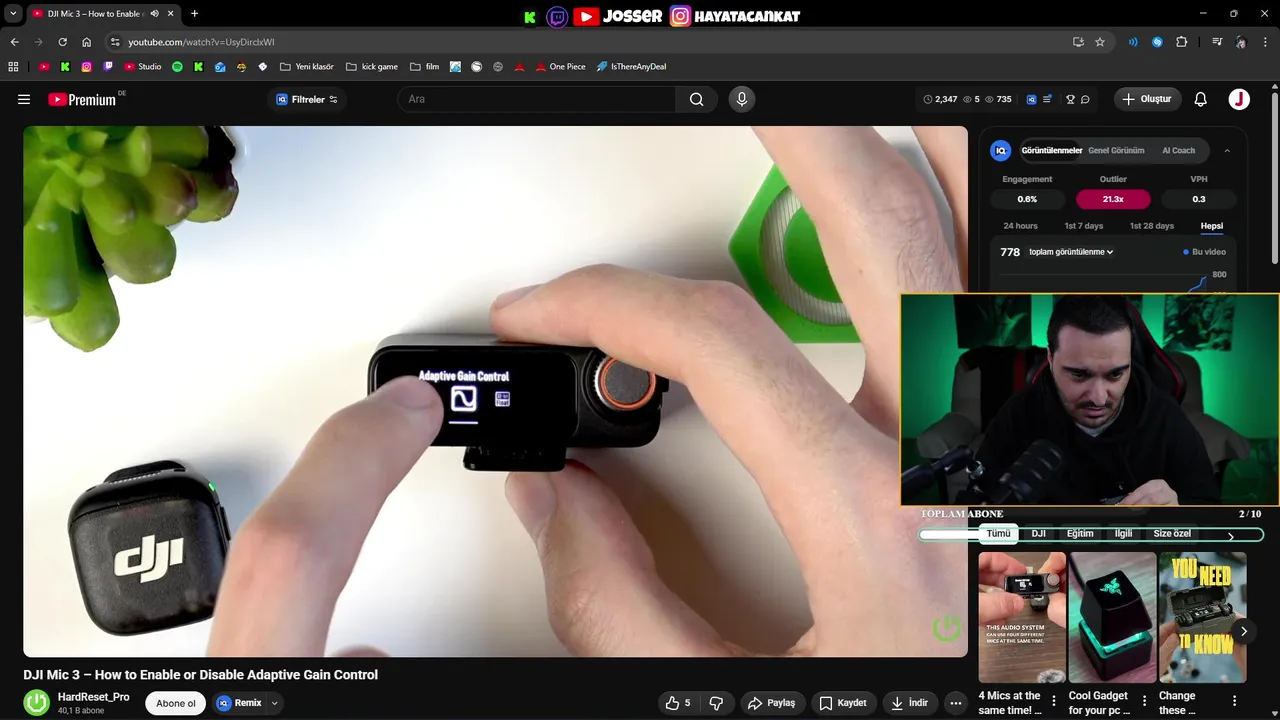Open the Chrome three-dot menu
The width and height of the screenshot is (1280, 720).
1266,42
